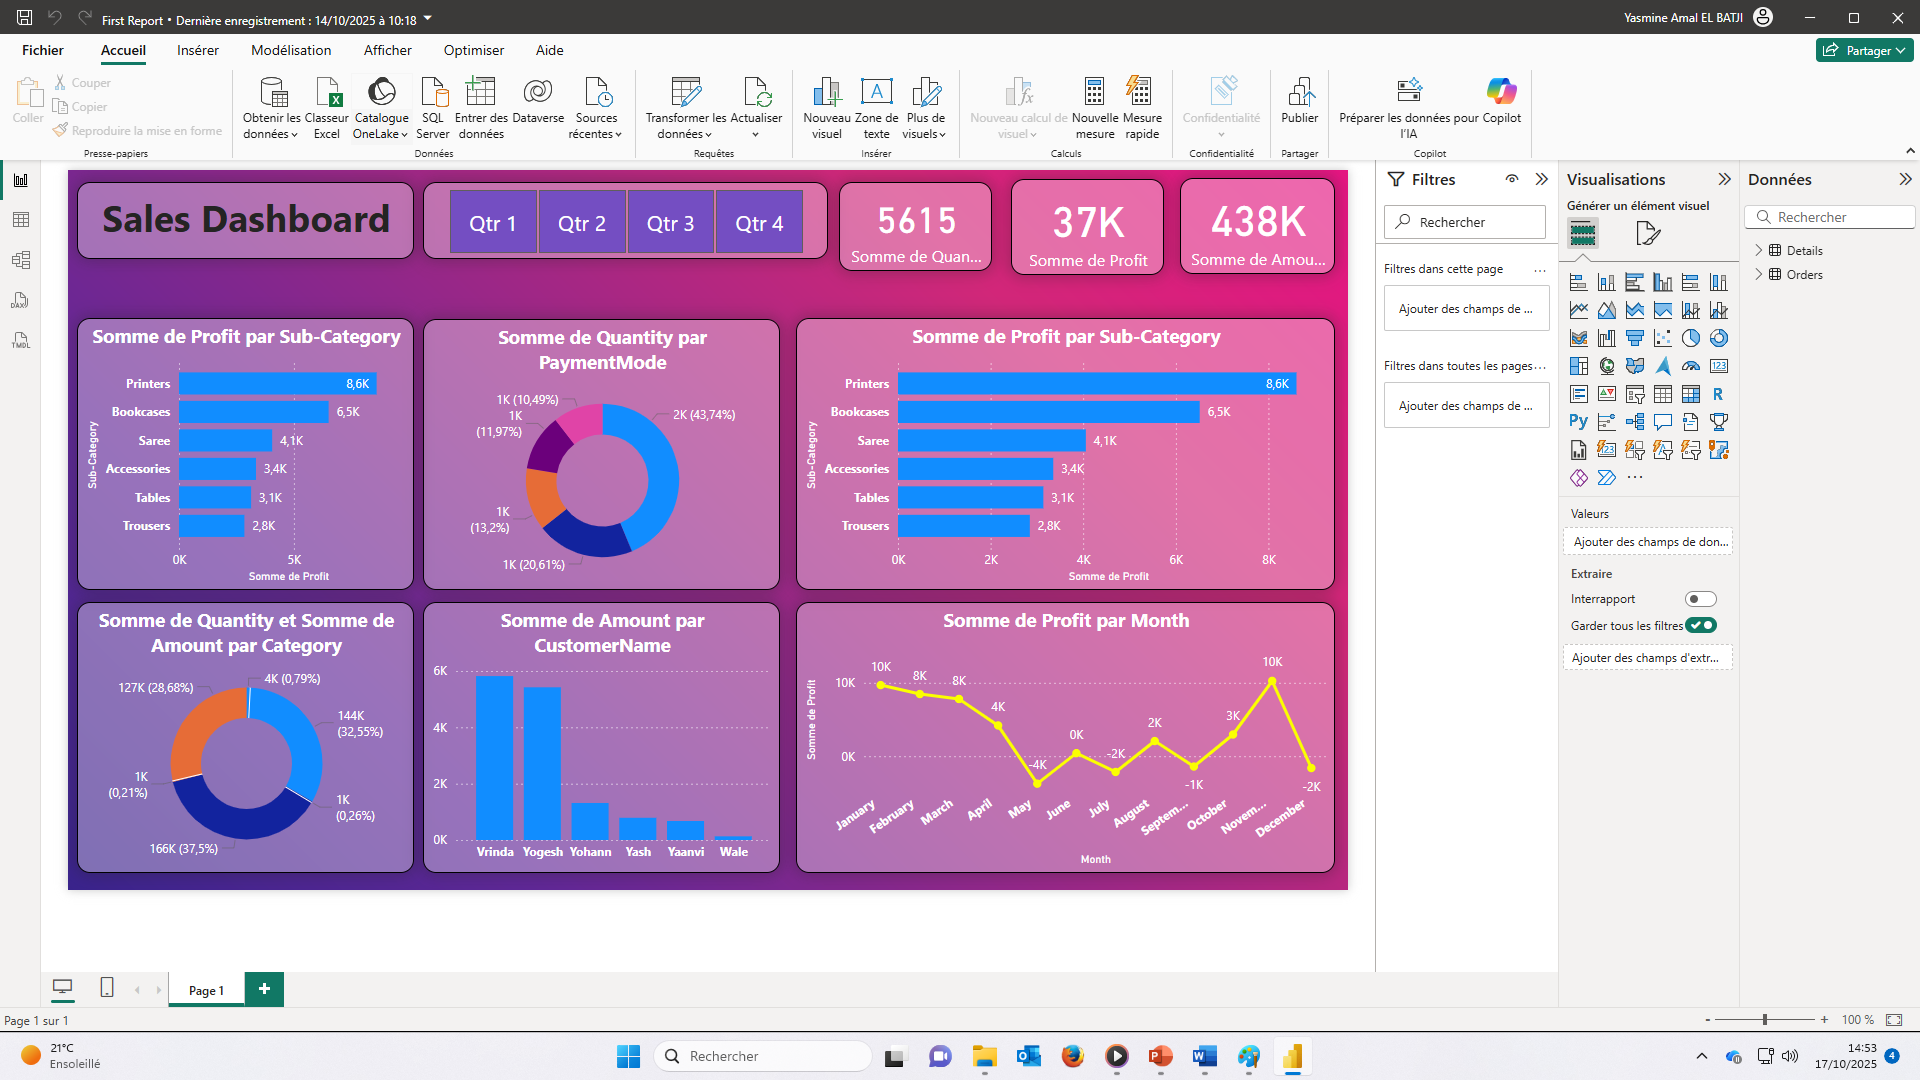Screen dimensions: 1920x1080
Task: Select the donut chart visualization icon
Action: coord(1718,338)
